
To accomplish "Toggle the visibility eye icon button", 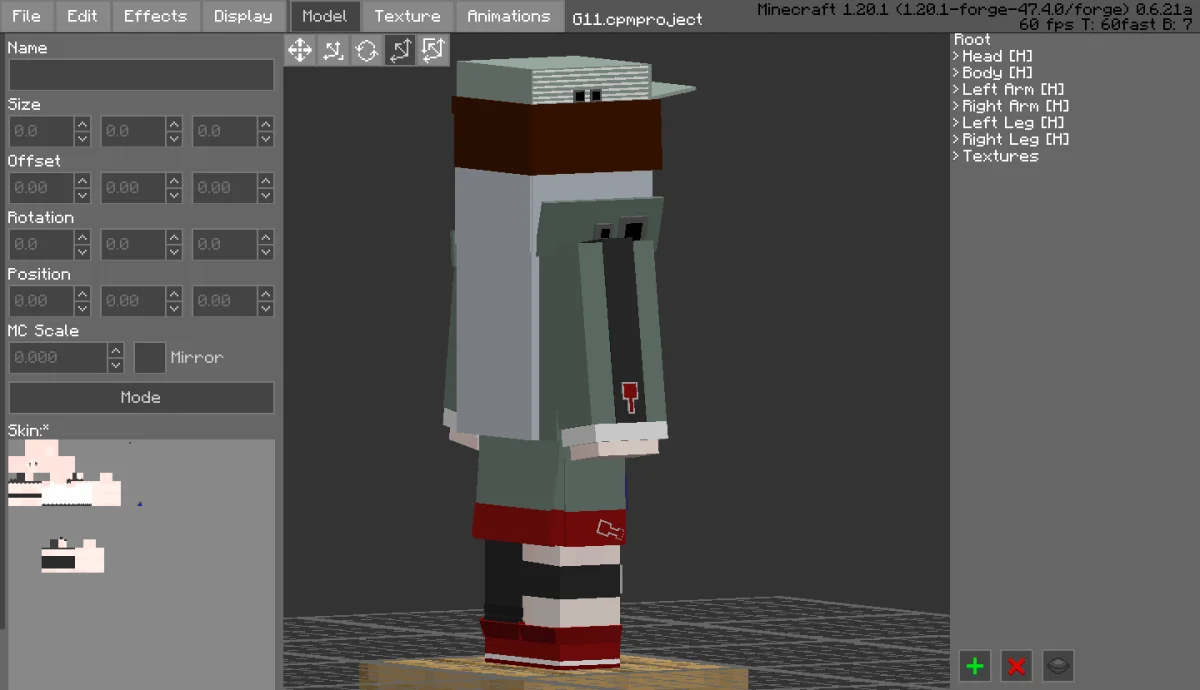I will point(1059,665).
